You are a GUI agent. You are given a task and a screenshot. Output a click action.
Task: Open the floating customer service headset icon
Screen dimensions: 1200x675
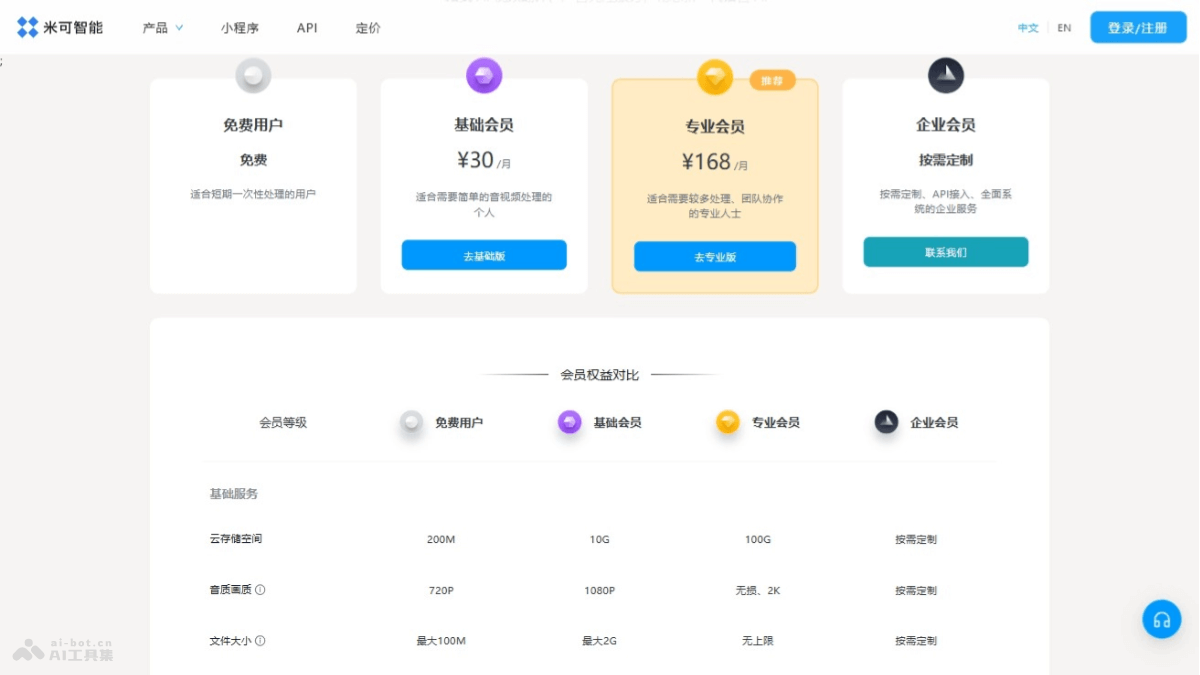pyautogui.click(x=1161, y=619)
